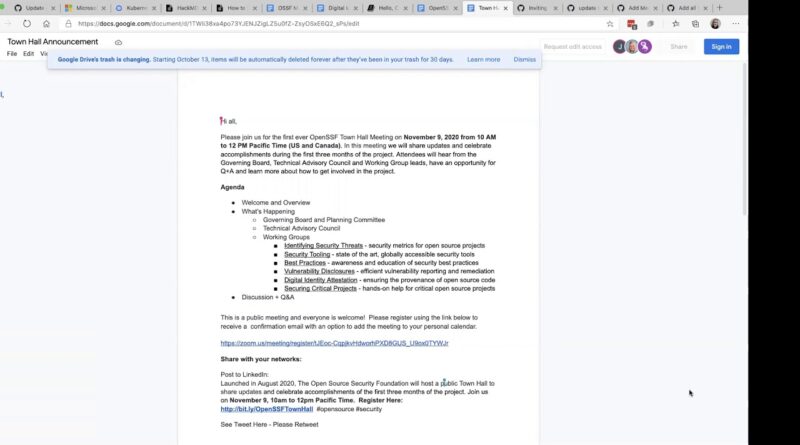Viewport: 800px width, 445px height.
Task: Click Request edit access button
Action: pos(572,46)
